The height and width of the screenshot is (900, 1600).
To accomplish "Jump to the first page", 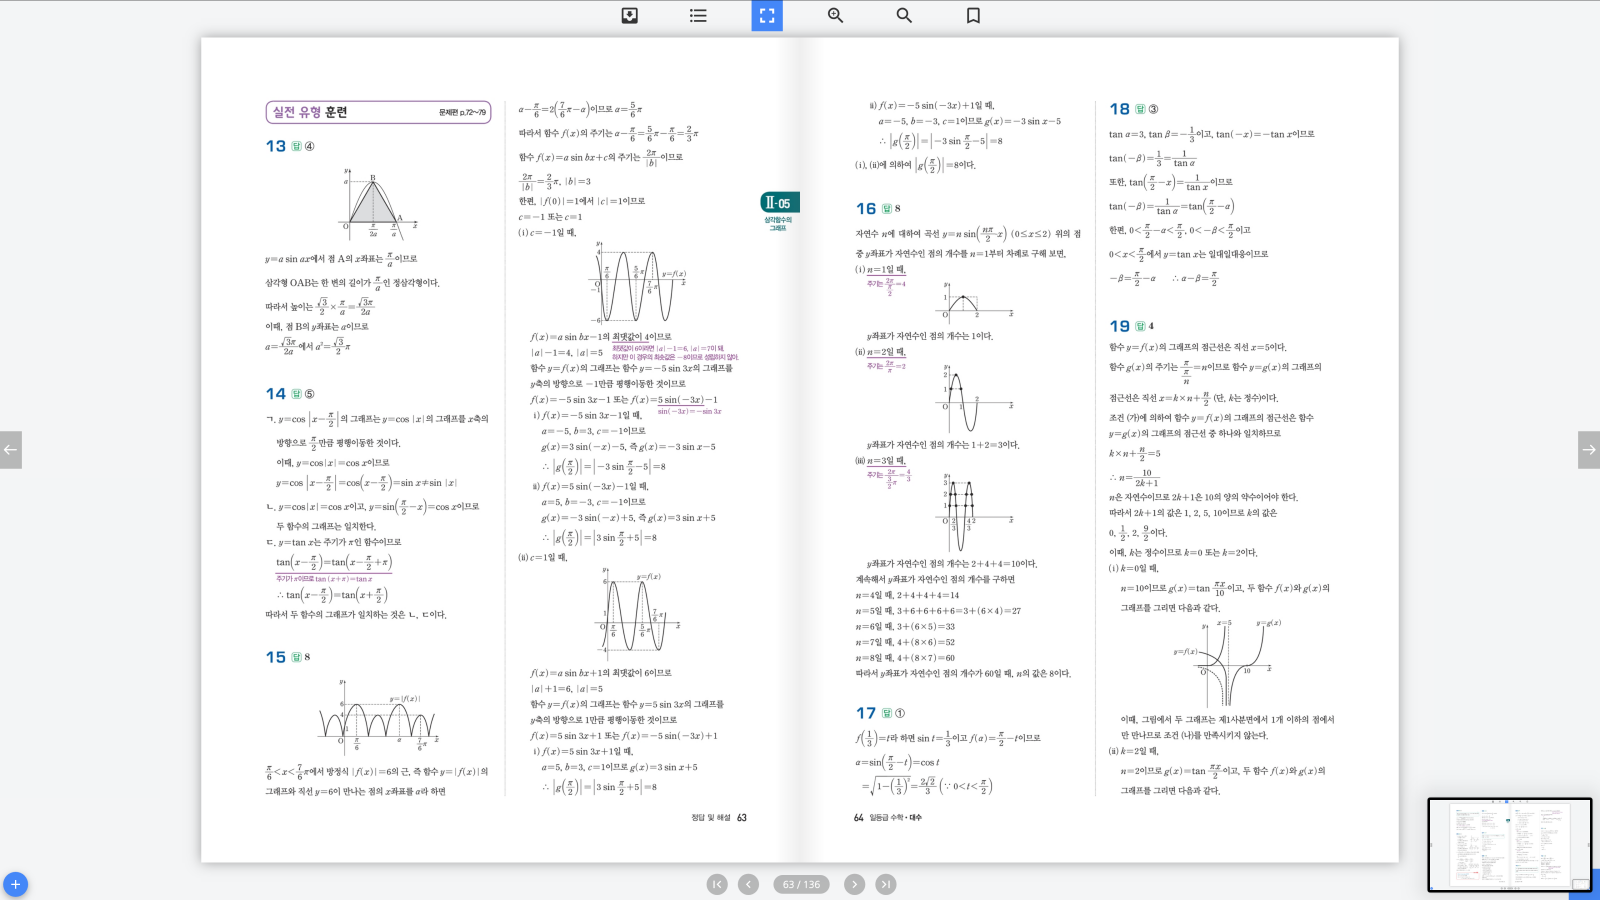I will [x=717, y=884].
